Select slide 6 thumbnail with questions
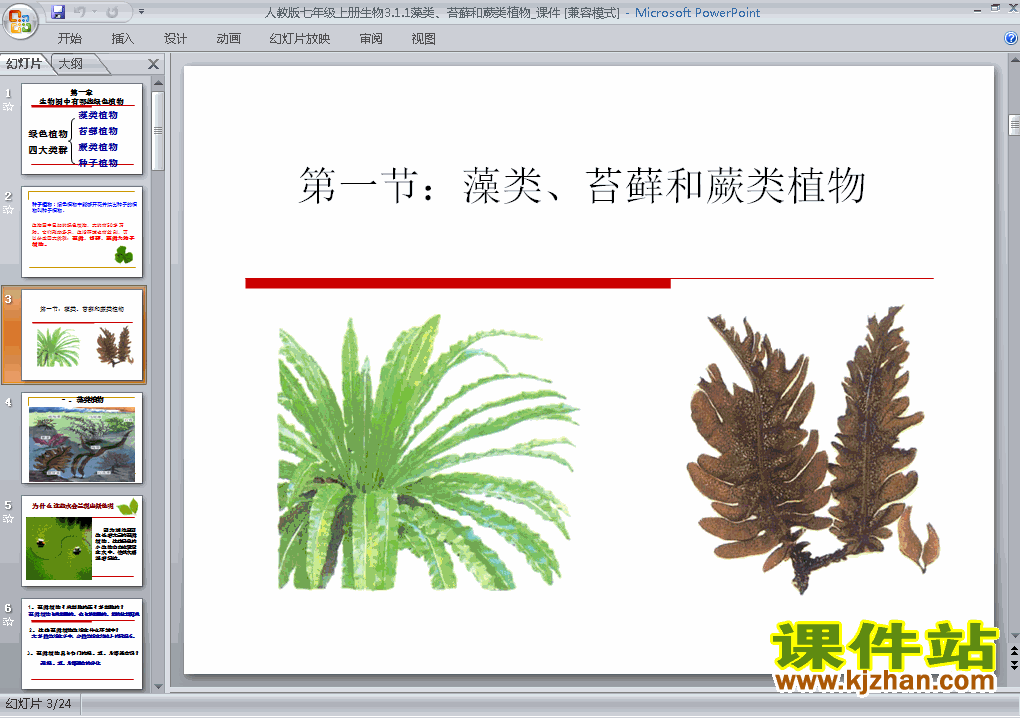The image size is (1020, 718). tap(82, 644)
